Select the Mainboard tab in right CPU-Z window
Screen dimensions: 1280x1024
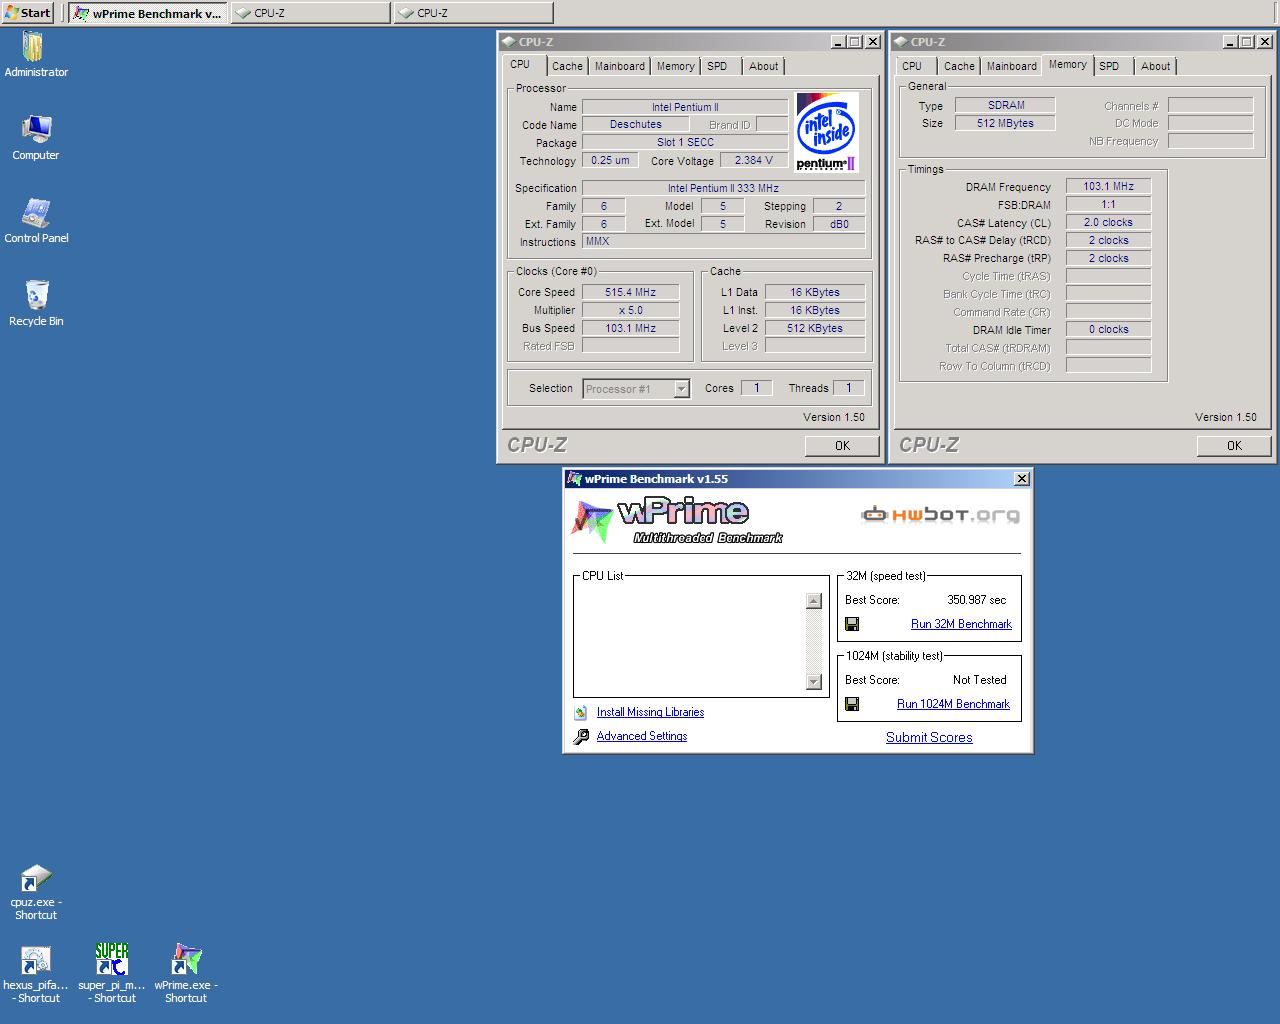(x=1012, y=66)
